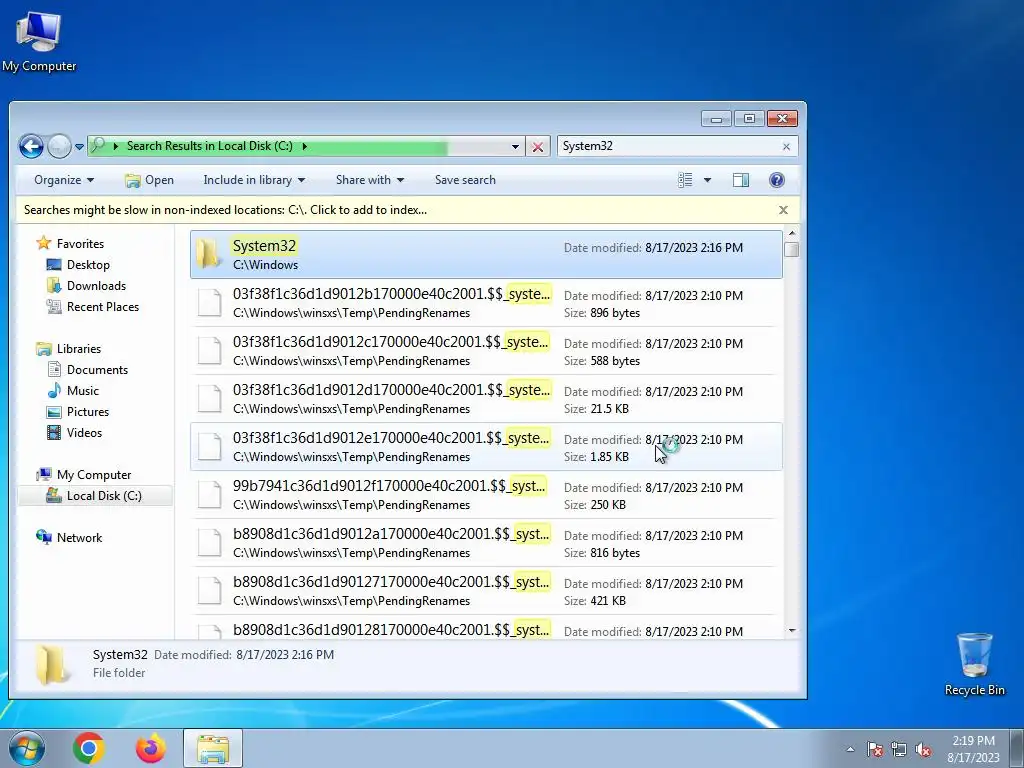Screen dimensions: 1024x768
Task: Select the 1.85 KB file result
Action: point(486,447)
